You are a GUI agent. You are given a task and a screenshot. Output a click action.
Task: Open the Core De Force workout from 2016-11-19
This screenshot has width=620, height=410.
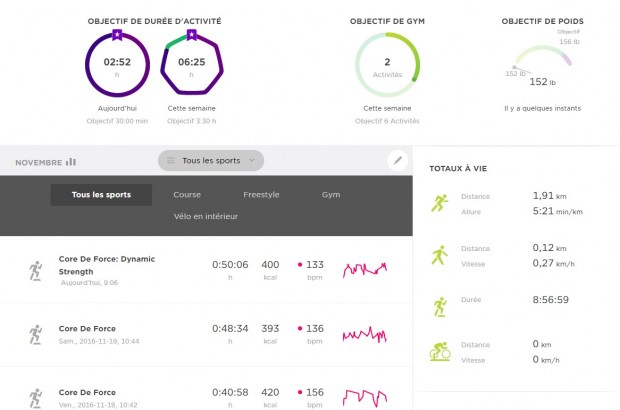(x=88, y=328)
